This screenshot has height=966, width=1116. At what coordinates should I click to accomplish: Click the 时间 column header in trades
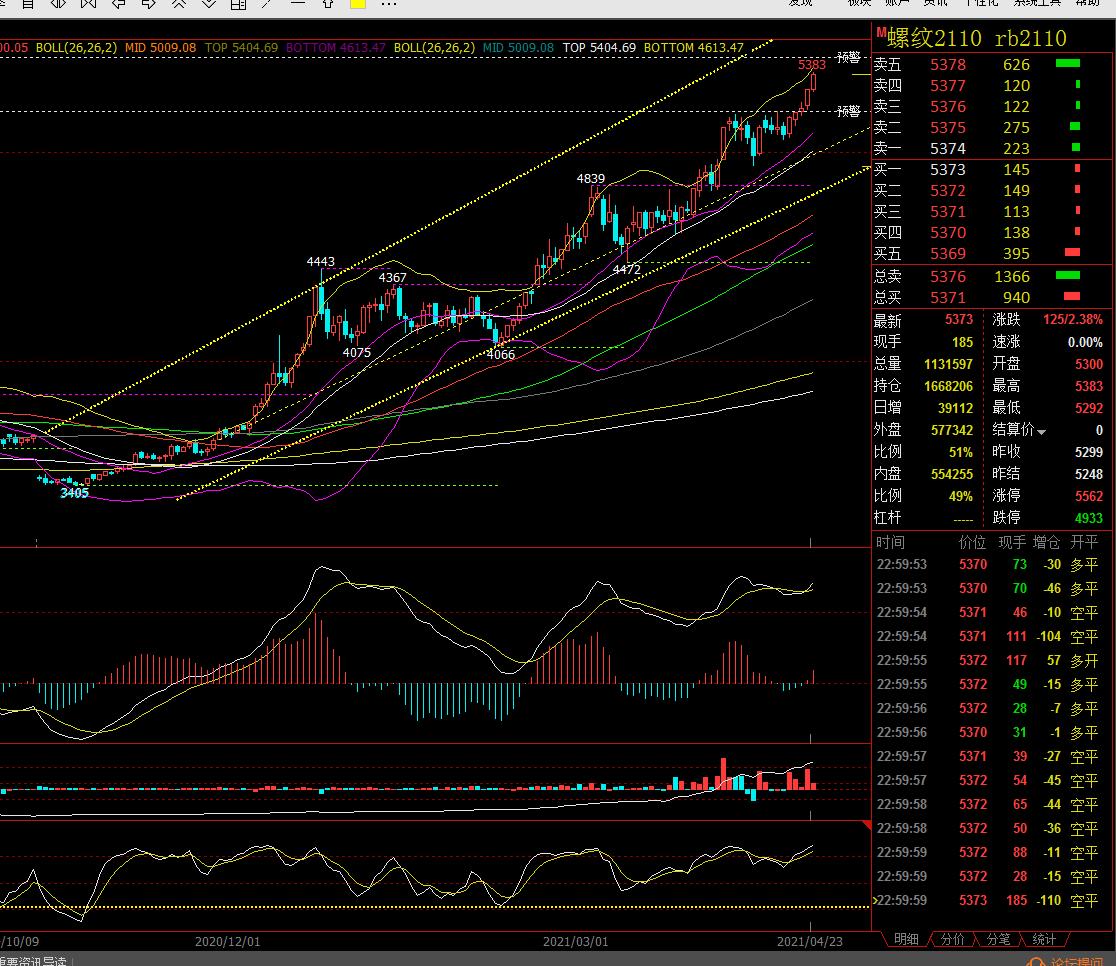tap(890, 542)
